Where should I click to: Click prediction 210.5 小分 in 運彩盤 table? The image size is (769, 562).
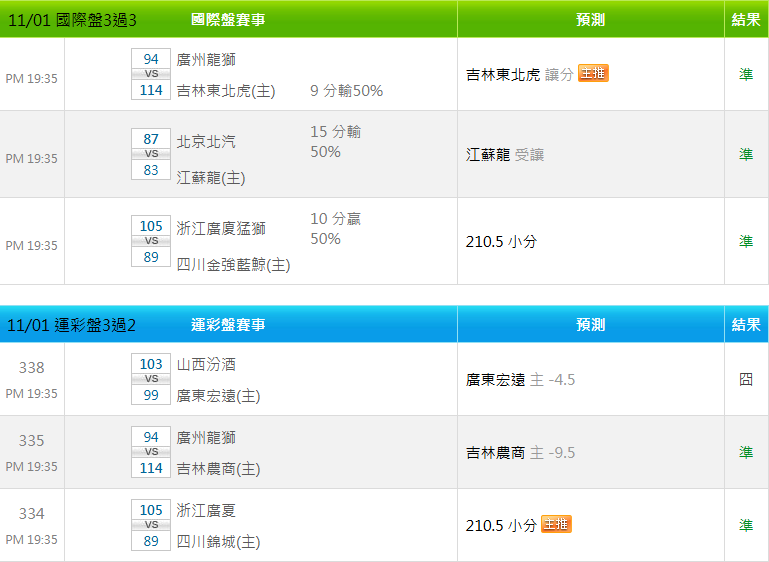501,526
